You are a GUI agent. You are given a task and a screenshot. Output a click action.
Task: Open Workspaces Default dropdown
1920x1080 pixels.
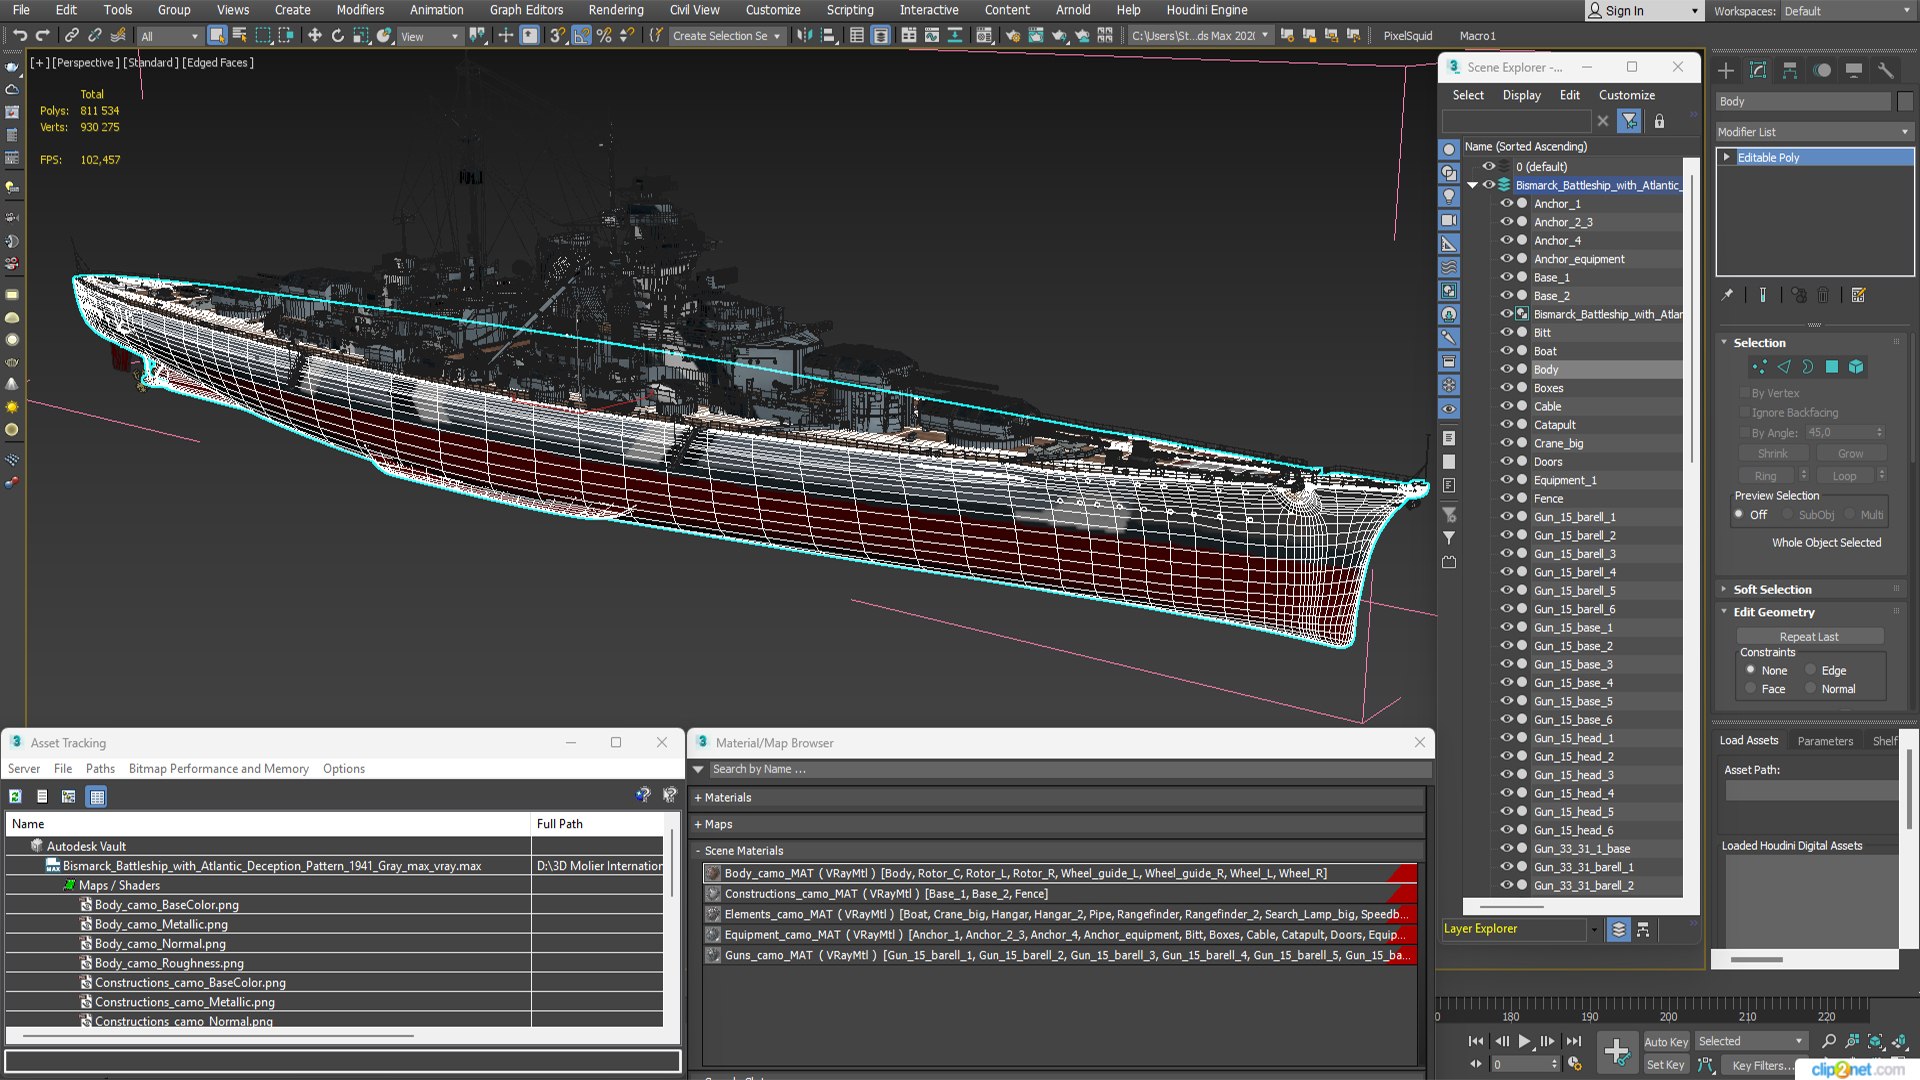click(x=1846, y=11)
